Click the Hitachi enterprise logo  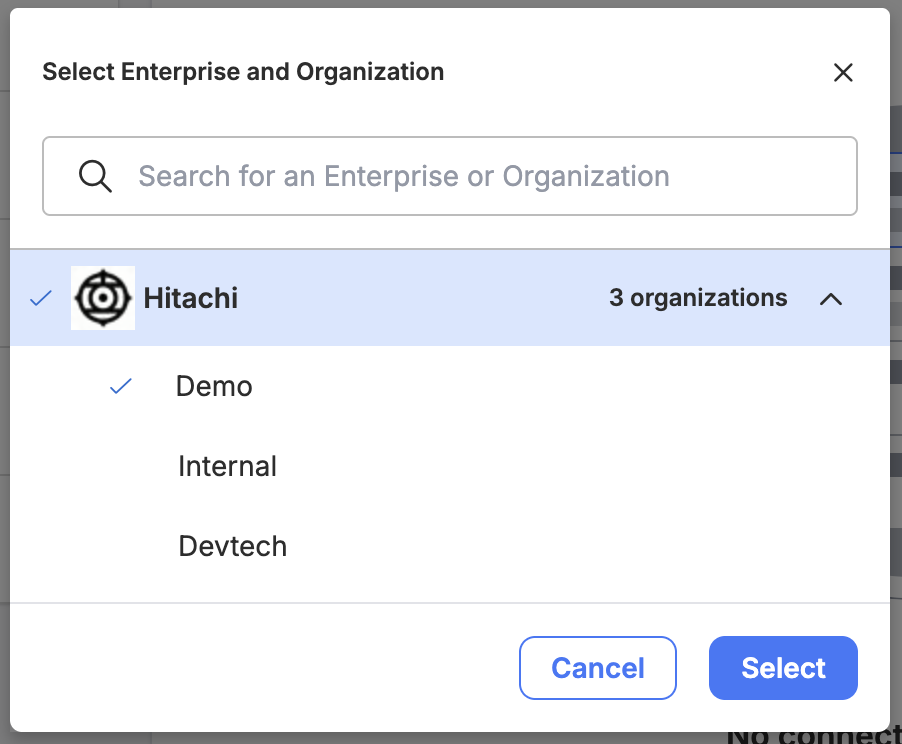point(103,298)
